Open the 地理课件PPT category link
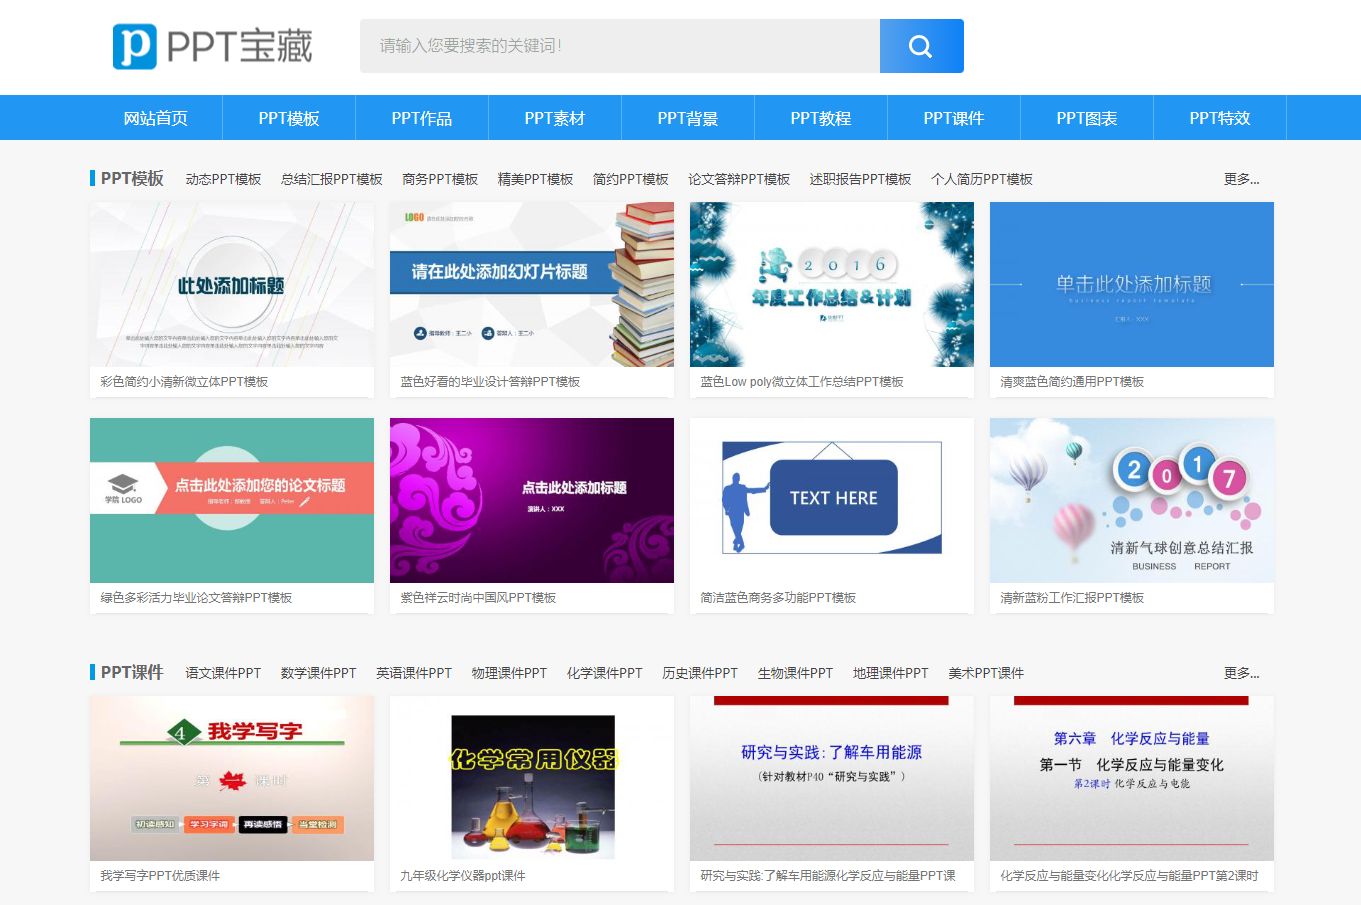The height and width of the screenshot is (905, 1361). (891, 673)
